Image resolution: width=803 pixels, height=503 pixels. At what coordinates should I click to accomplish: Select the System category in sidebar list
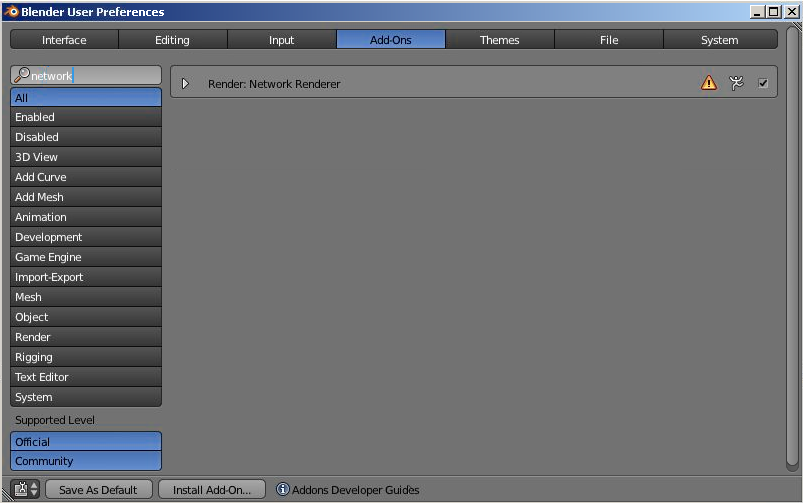click(x=86, y=397)
